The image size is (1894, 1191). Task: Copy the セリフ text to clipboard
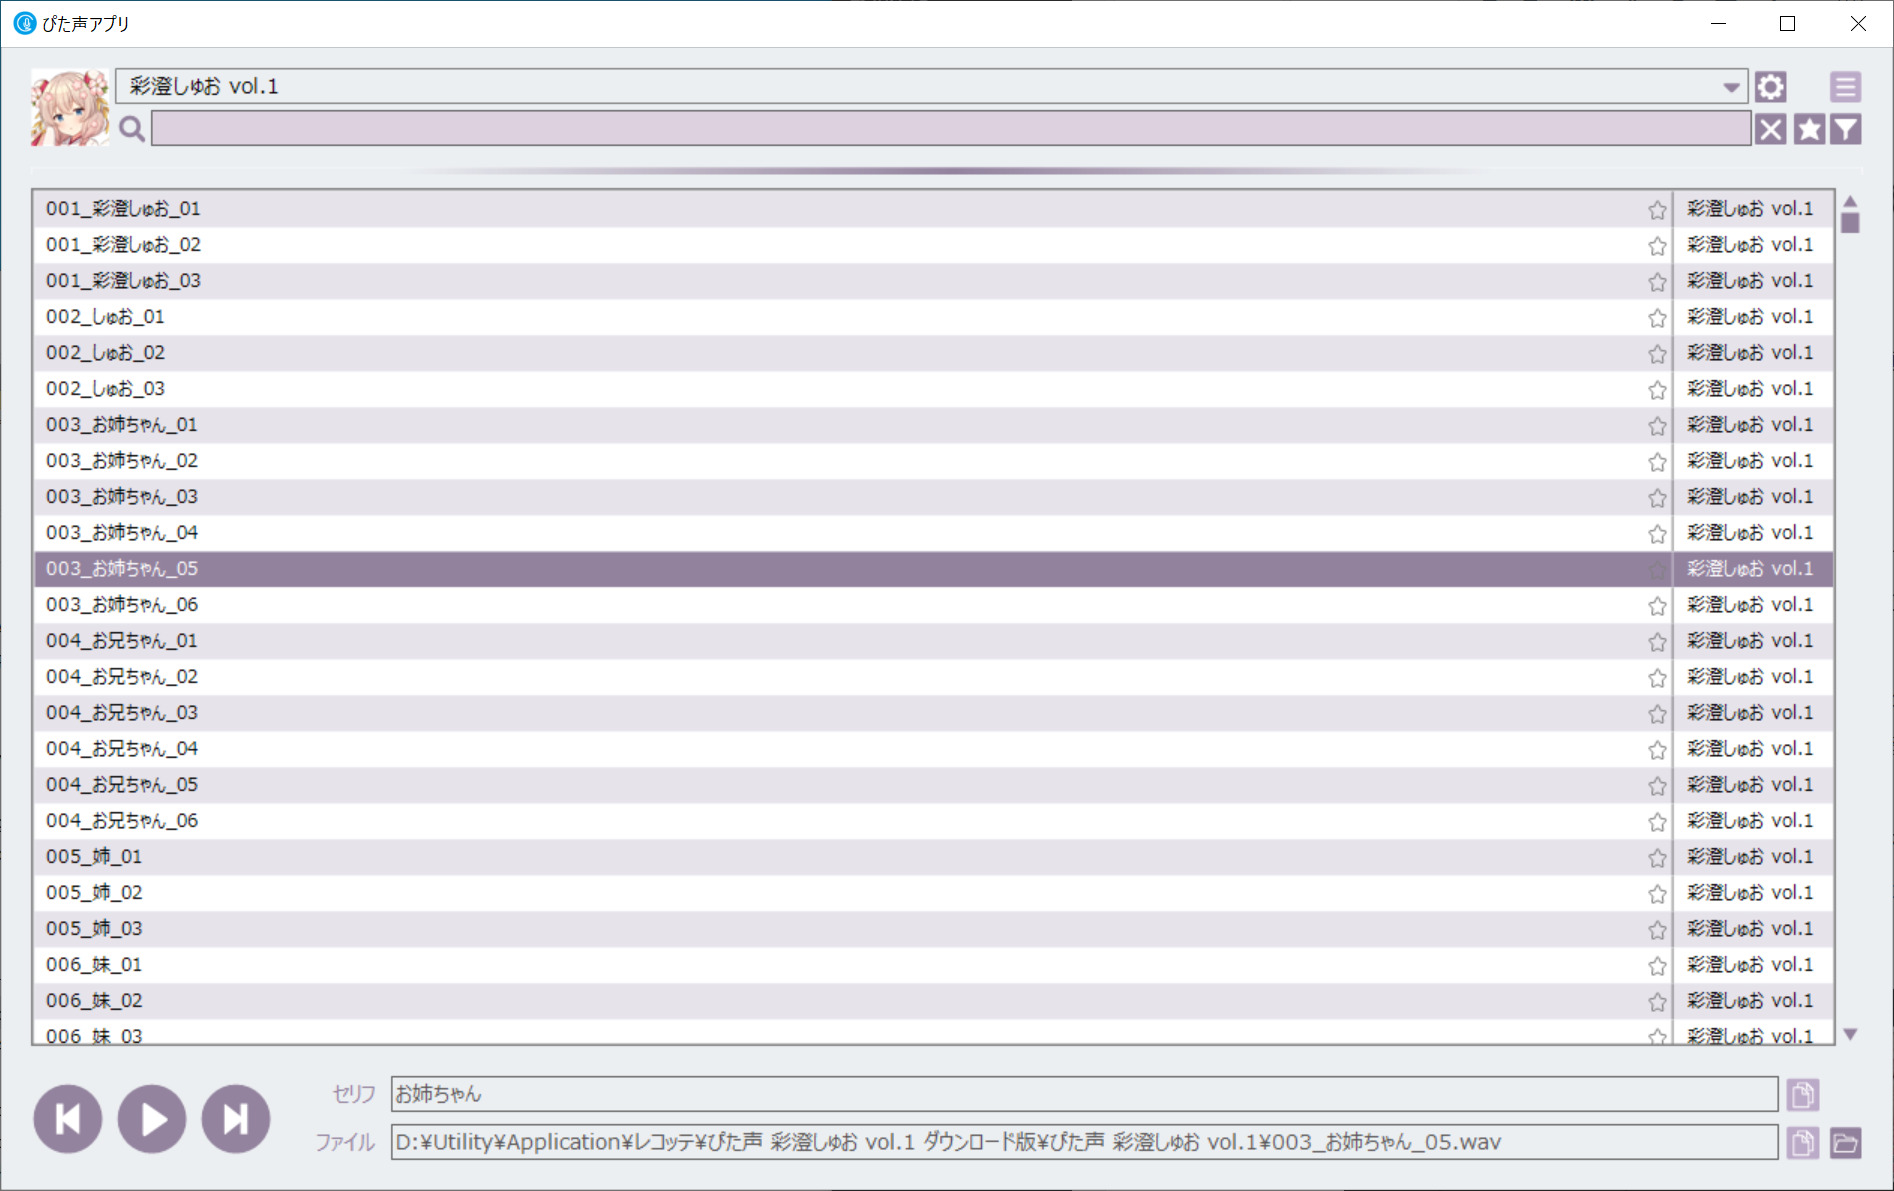coord(1803,1095)
